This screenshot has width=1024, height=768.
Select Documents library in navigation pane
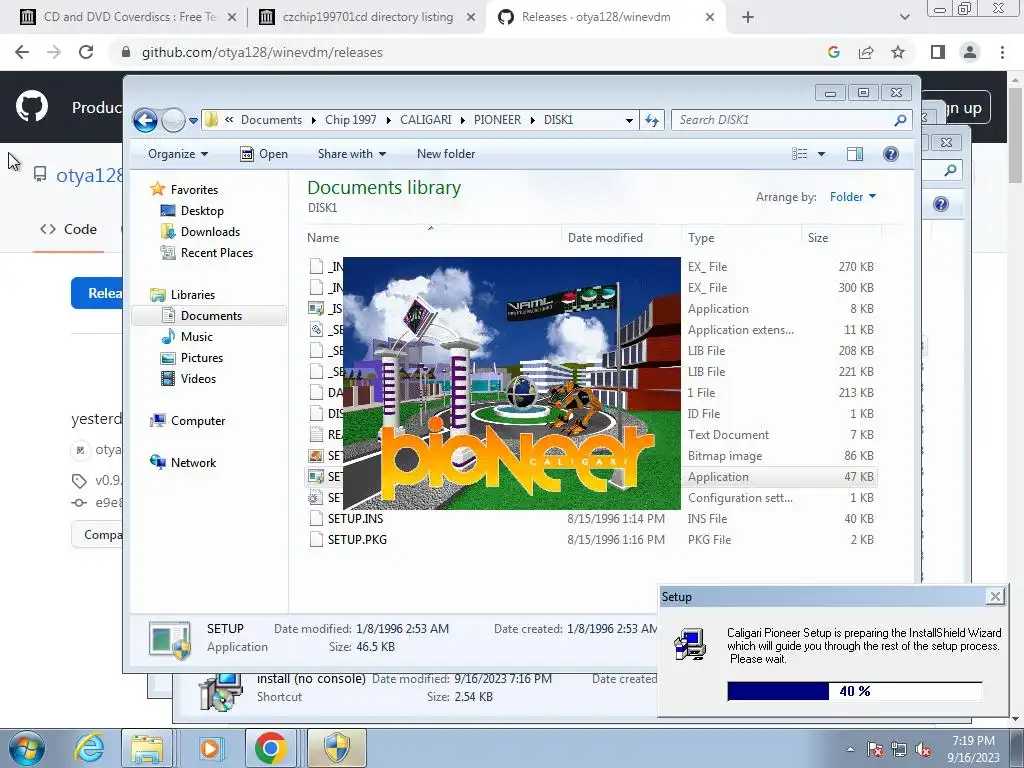211,315
